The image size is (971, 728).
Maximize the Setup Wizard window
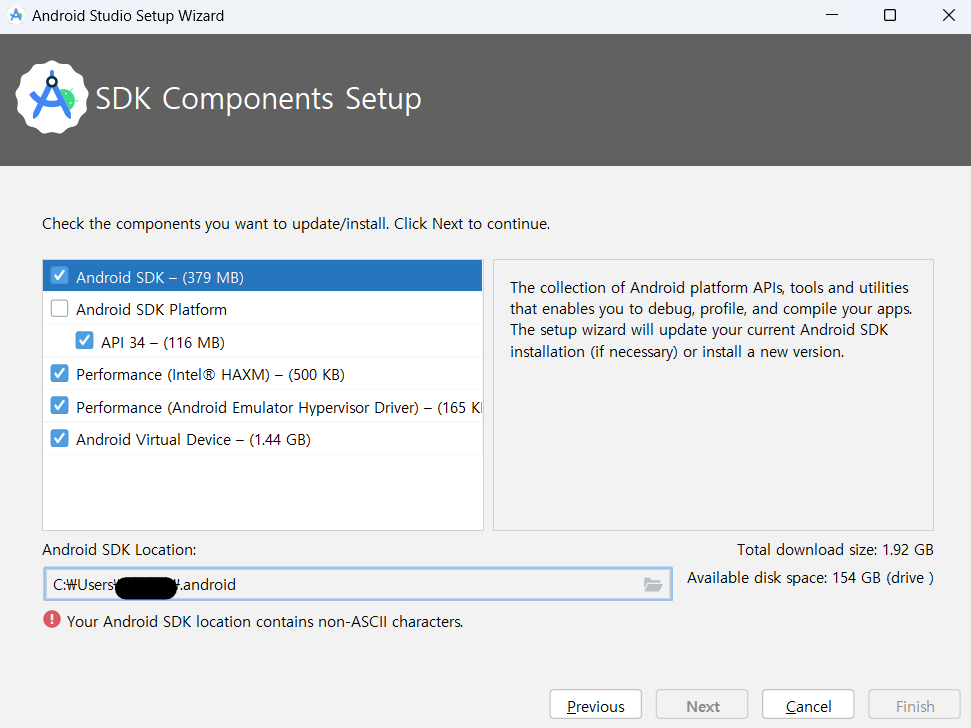890,15
